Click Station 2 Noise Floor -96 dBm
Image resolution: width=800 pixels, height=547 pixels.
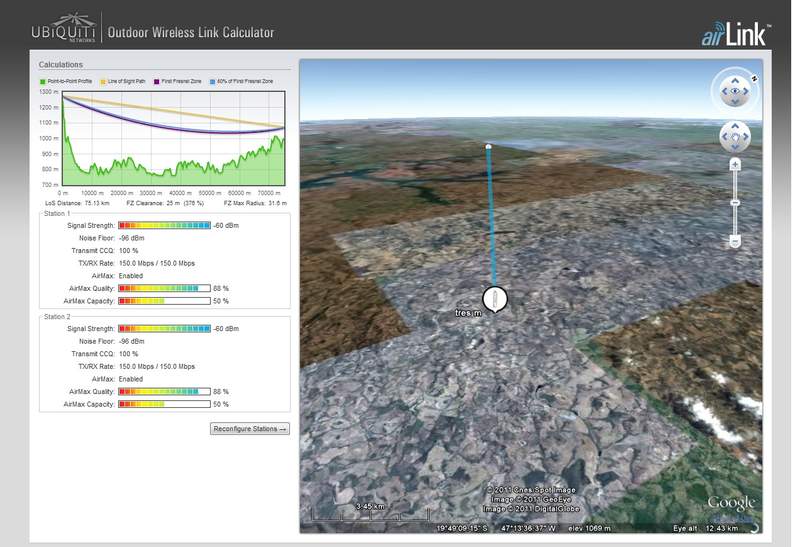(x=132, y=341)
